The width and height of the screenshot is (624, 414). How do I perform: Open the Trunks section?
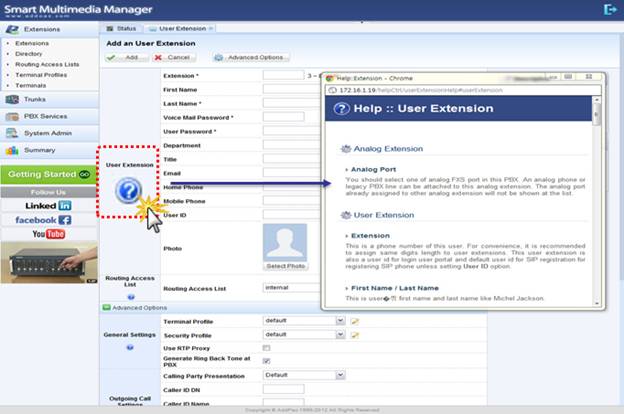(x=49, y=100)
